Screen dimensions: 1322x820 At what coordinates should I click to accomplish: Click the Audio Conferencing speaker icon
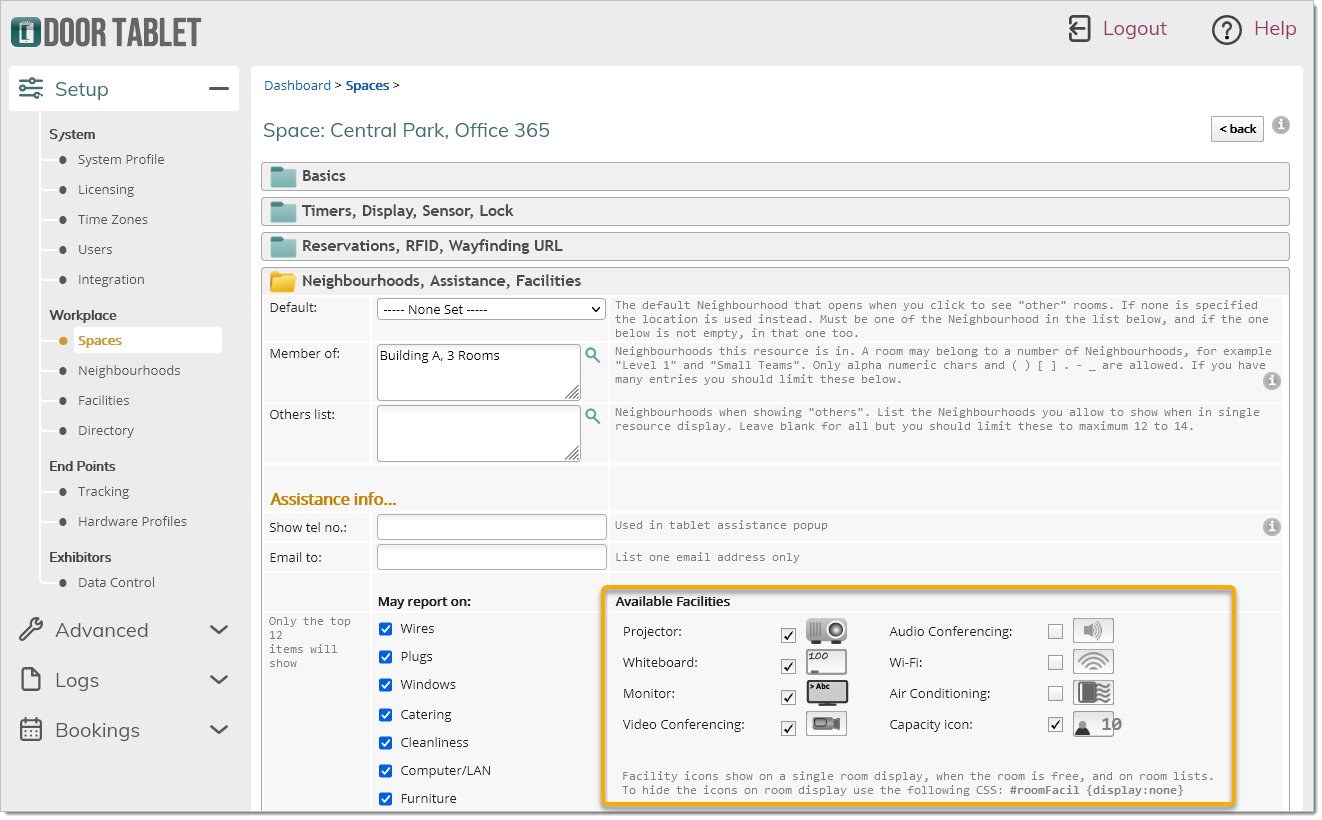pos(1093,631)
